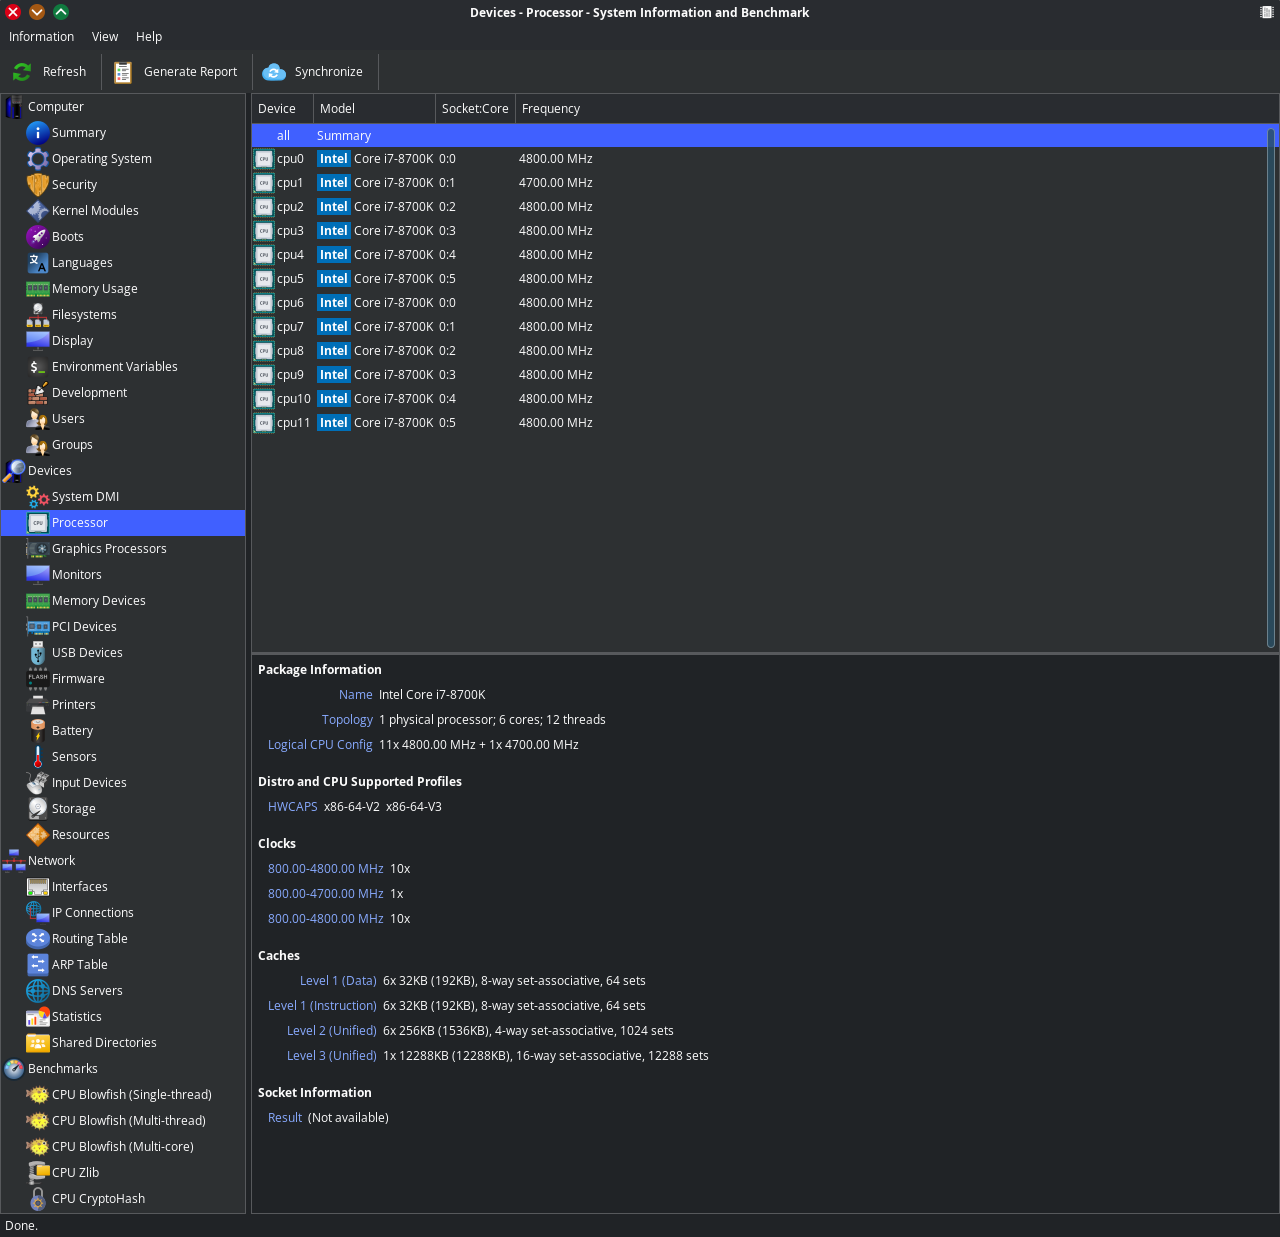The image size is (1280, 1237).
Task: Expand the Network tree category
Action: [14, 861]
